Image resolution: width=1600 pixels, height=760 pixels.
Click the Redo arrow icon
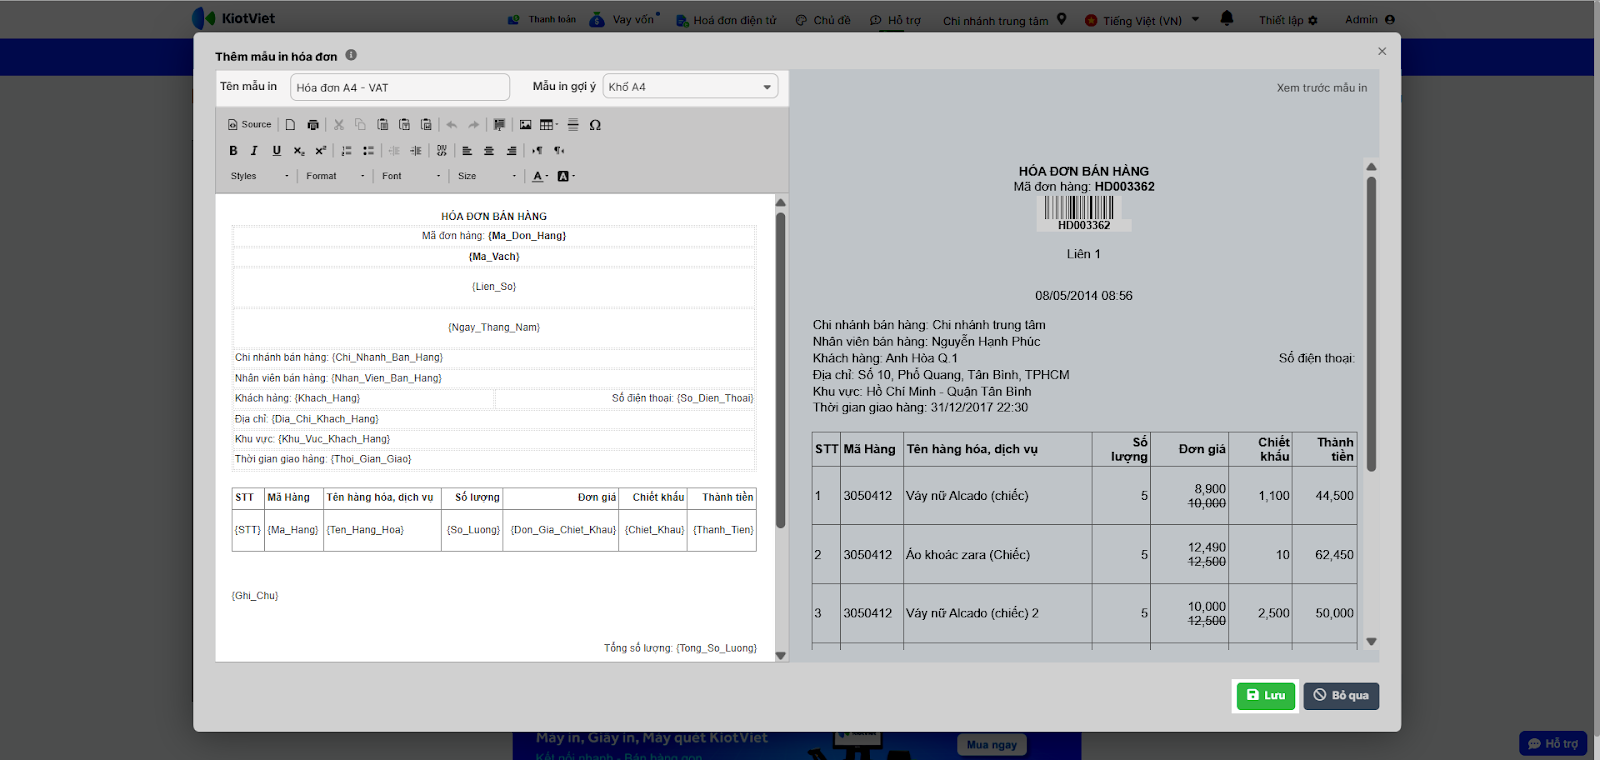tap(474, 125)
